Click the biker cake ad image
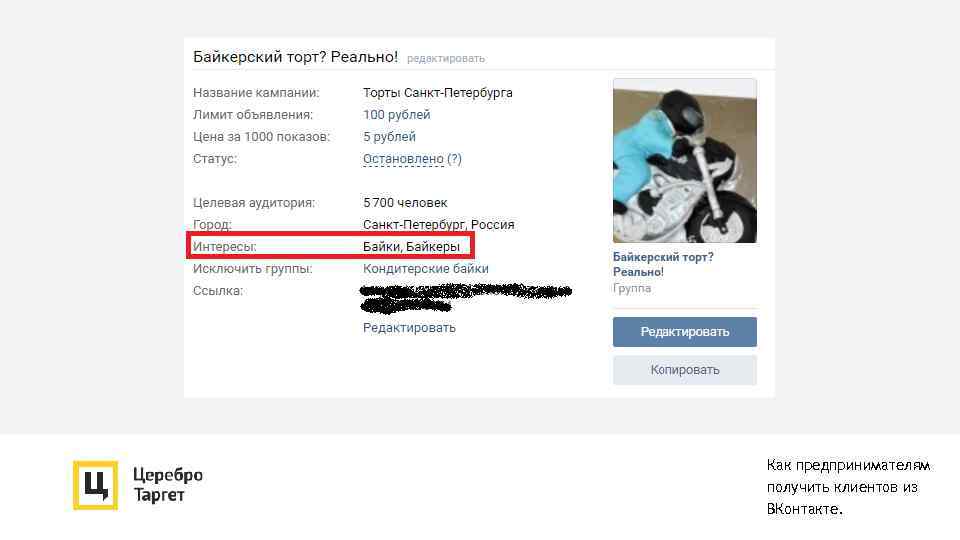This screenshot has width=960, height=540. pyautogui.click(x=684, y=160)
